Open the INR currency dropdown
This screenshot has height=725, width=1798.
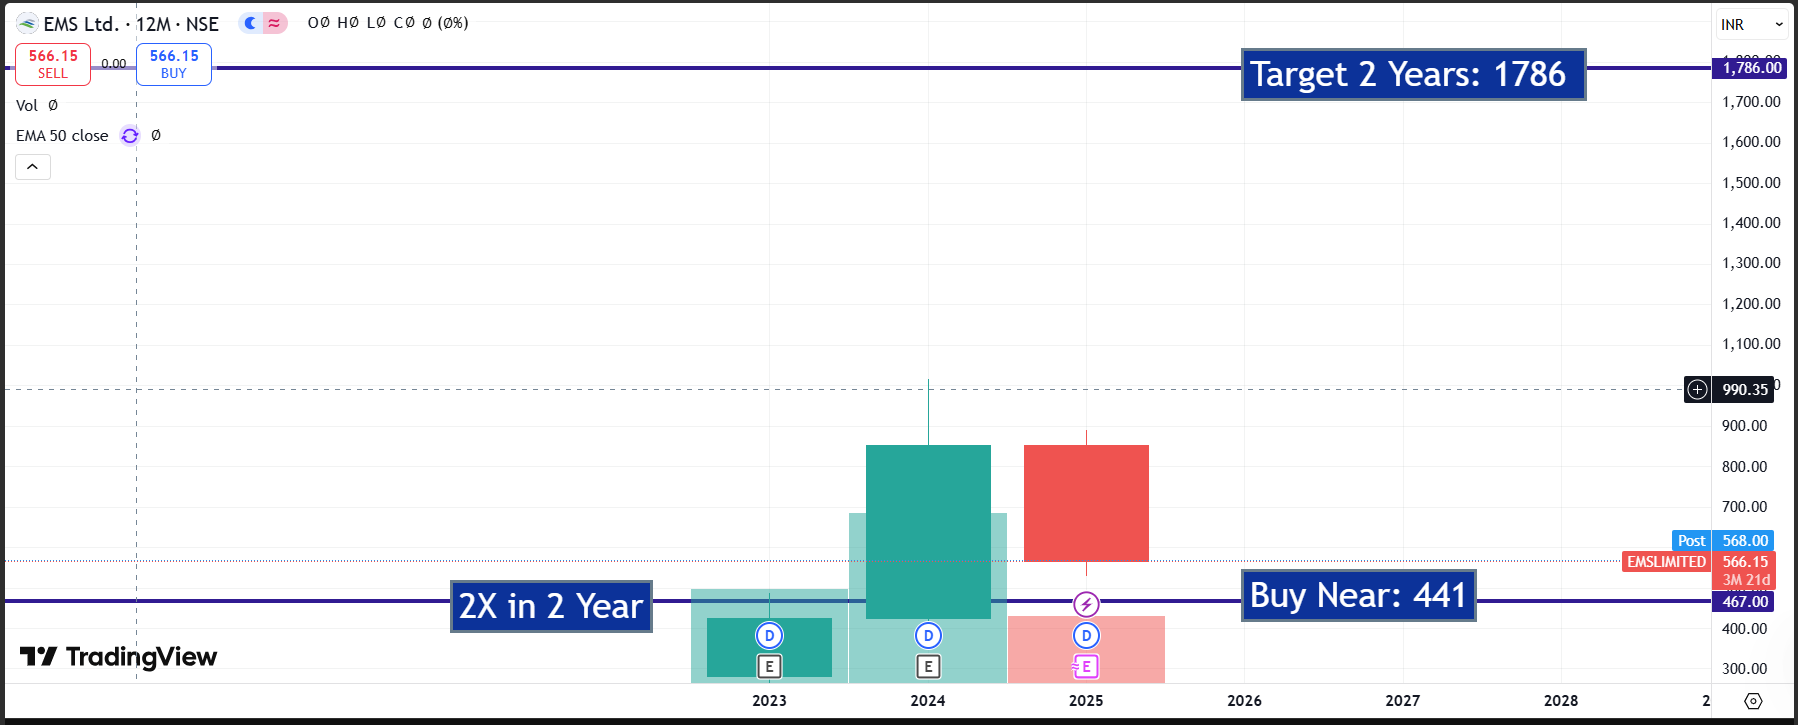tap(1752, 24)
